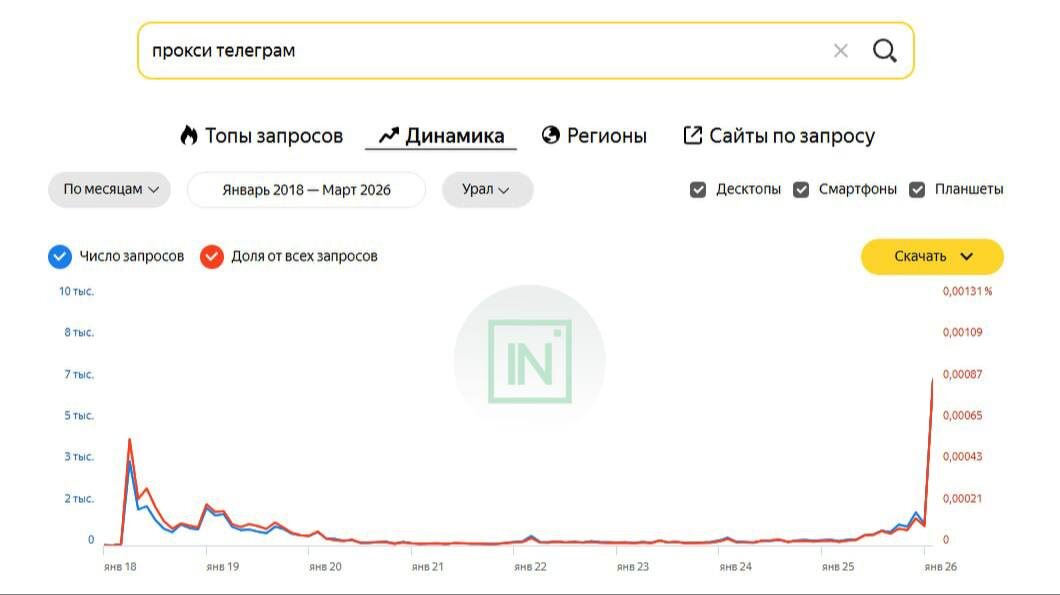1060x595 pixels.
Task: Click the globe icon for Регионы
Action: coord(551,136)
